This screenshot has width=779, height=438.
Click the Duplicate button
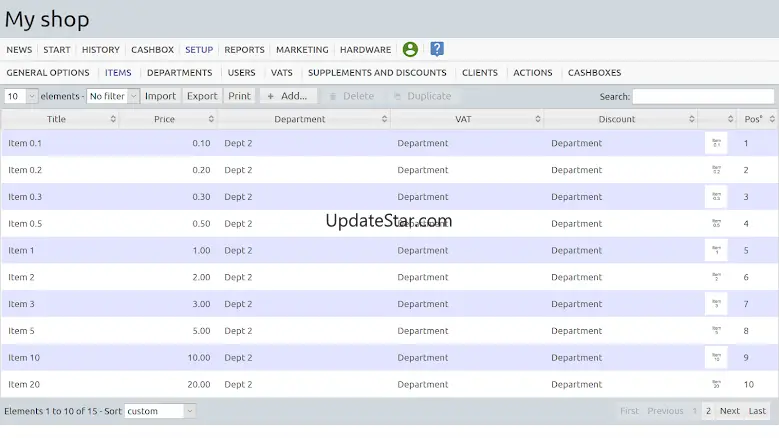click(422, 96)
